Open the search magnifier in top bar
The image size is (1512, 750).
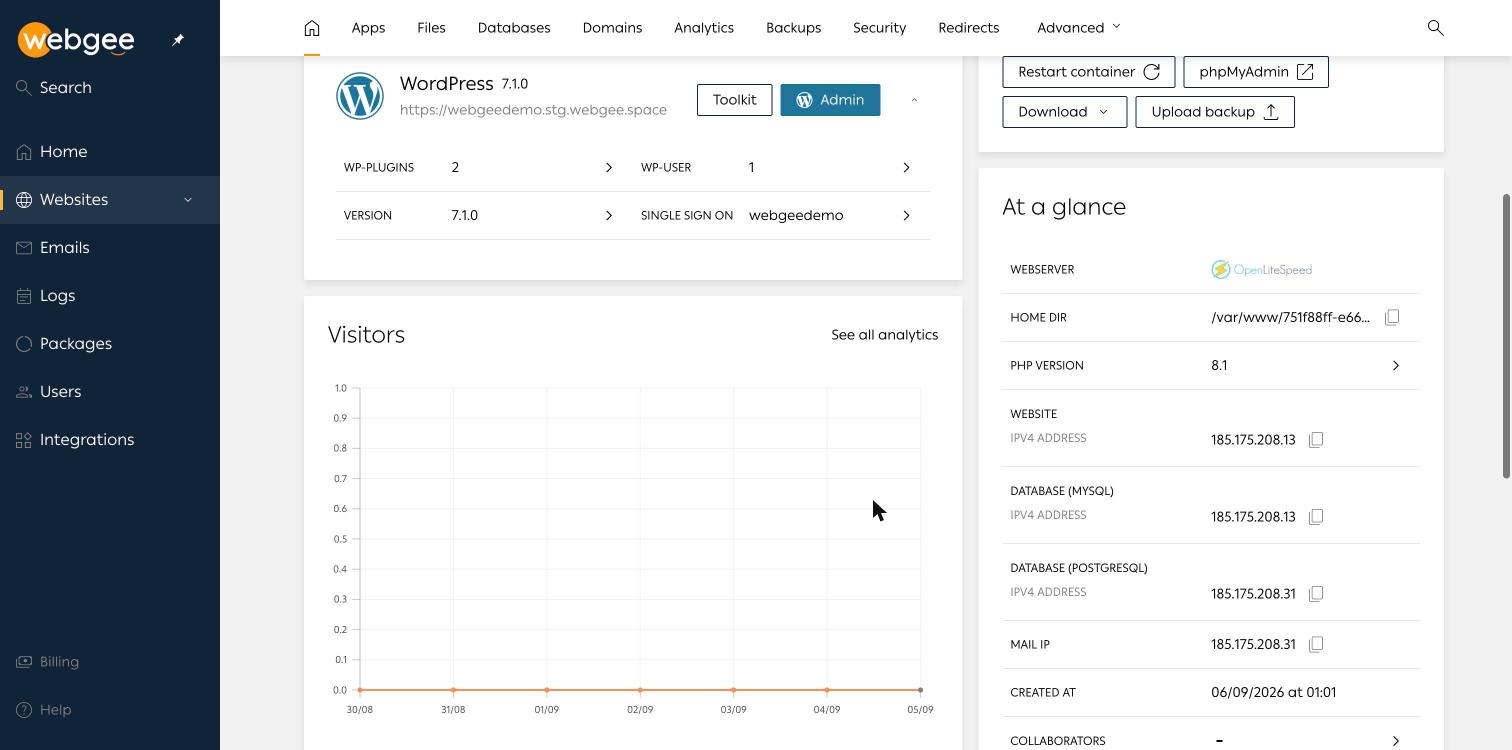tap(1435, 28)
